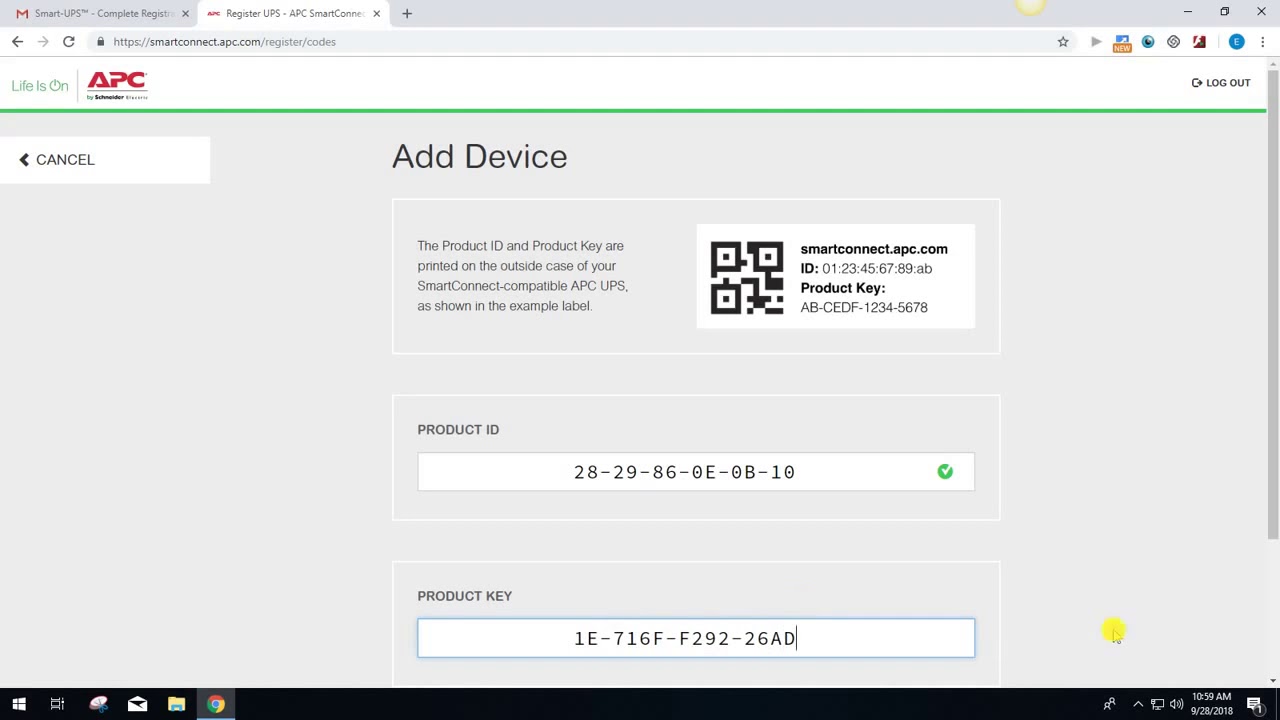Open the Windows Start menu
This screenshot has width=1280, height=720.
click(x=19, y=704)
